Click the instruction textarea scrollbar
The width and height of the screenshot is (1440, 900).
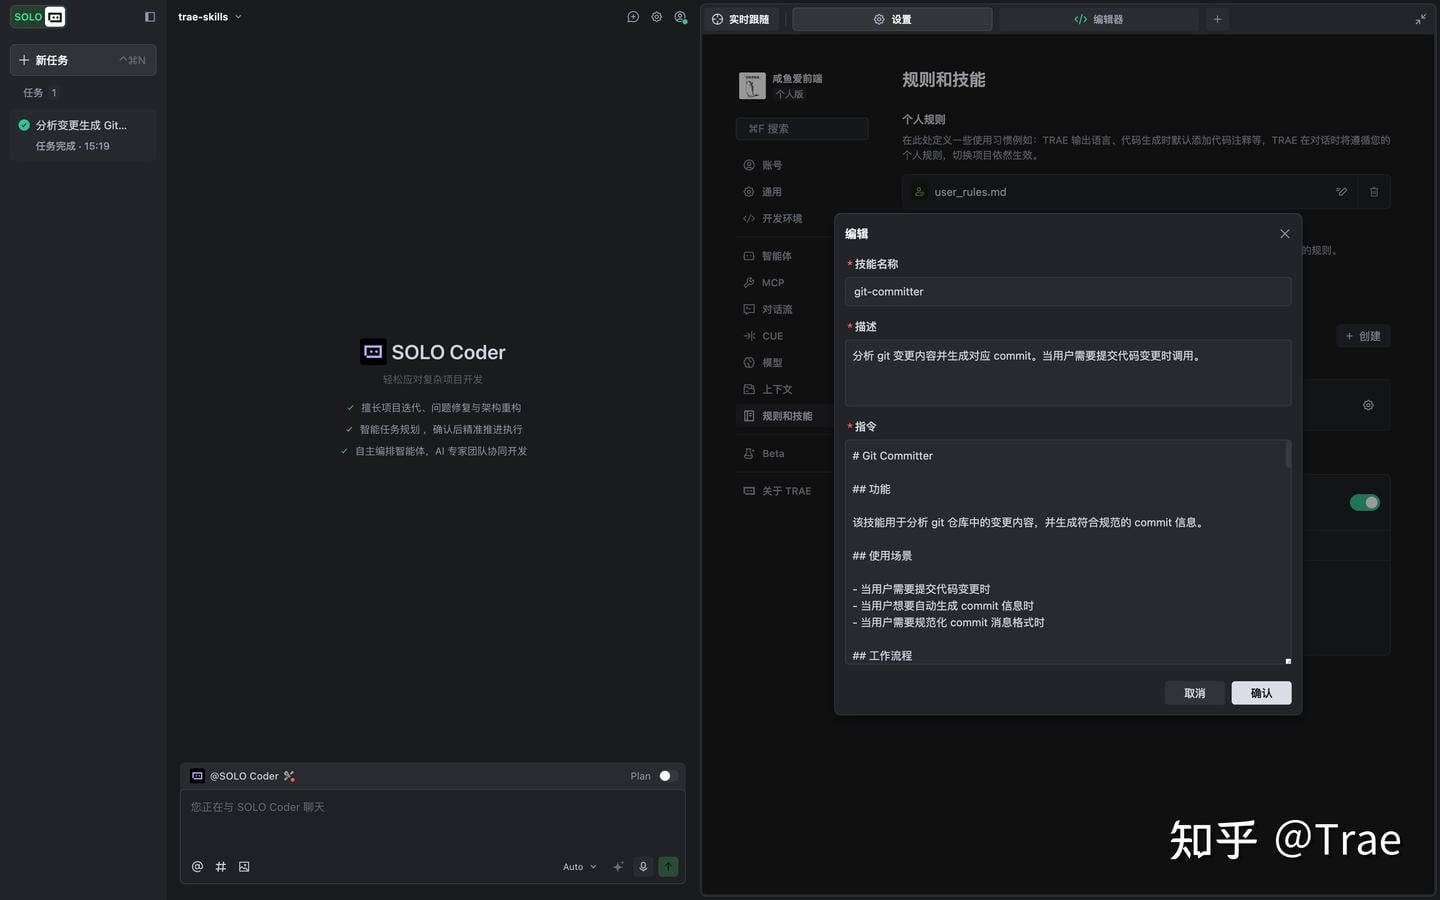pos(1288,456)
